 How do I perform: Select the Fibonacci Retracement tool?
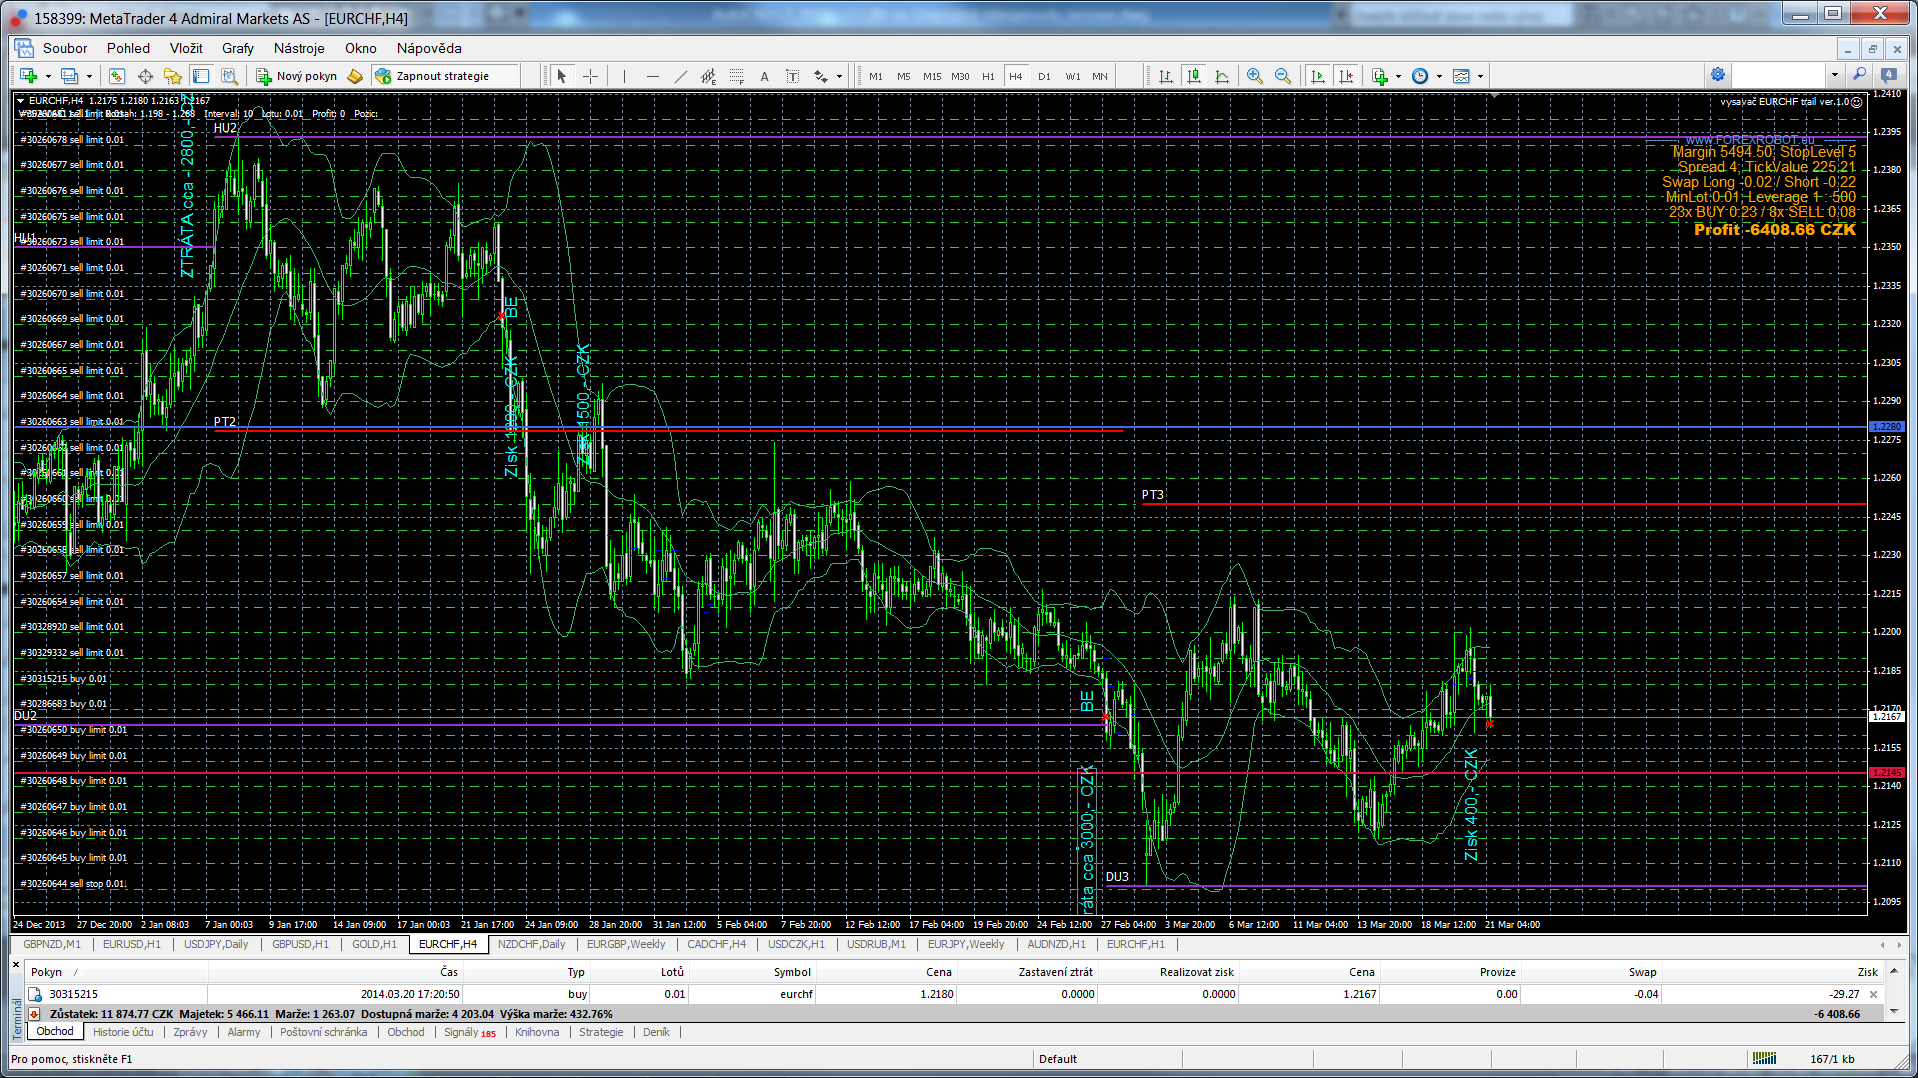(736, 76)
